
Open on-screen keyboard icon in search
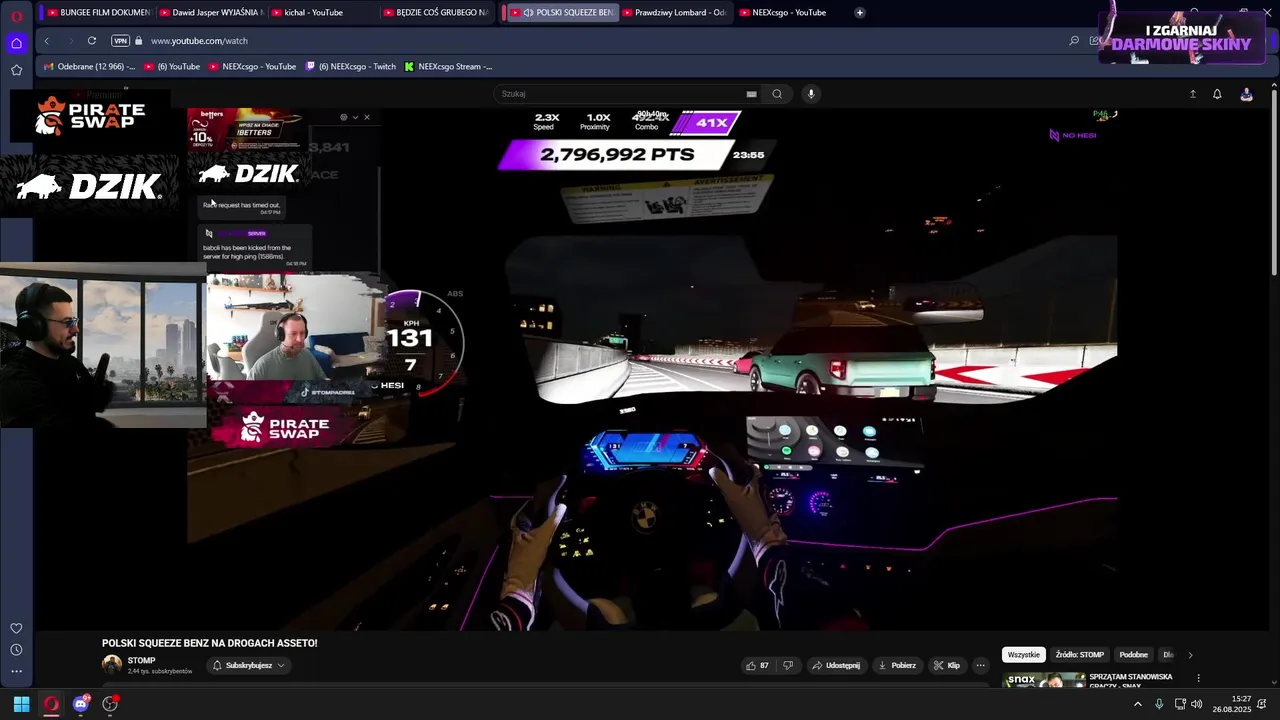click(751, 94)
